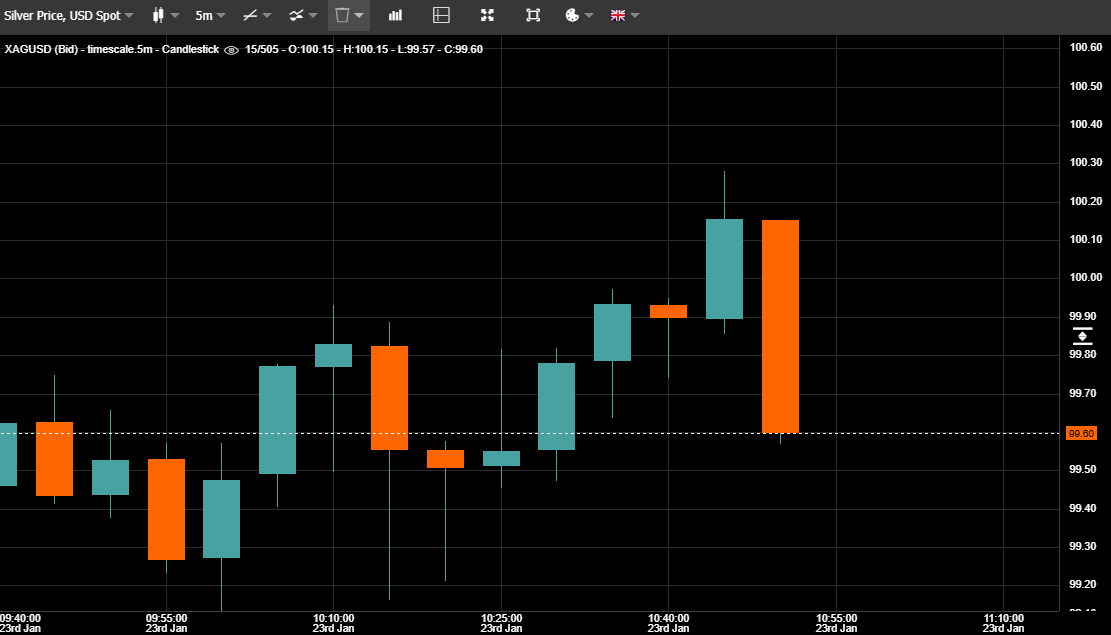Expand the language dropdown arrow
1111x635 pixels.
coord(635,16)
